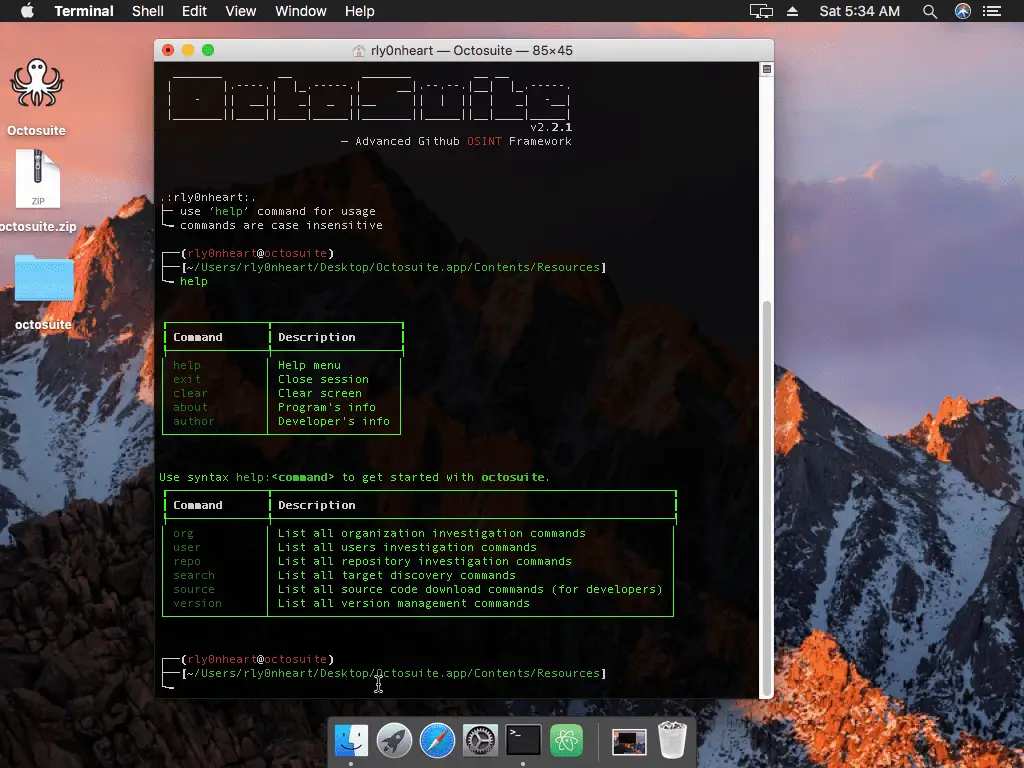
Task: Select the octosuite.zip archive on desktop
Action: pos(38,179)
